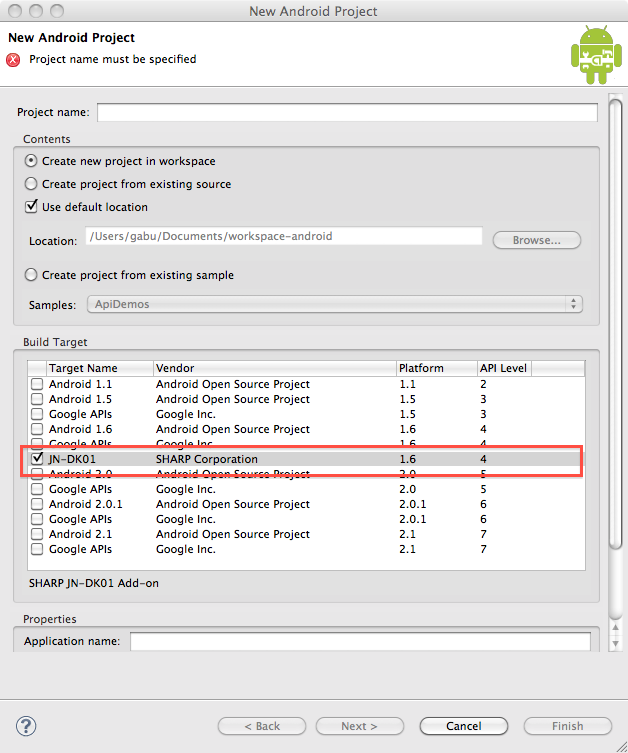The image size is (628, 753).
Task: Sort by the Vendor column header
Action: (x=275, y=368)
